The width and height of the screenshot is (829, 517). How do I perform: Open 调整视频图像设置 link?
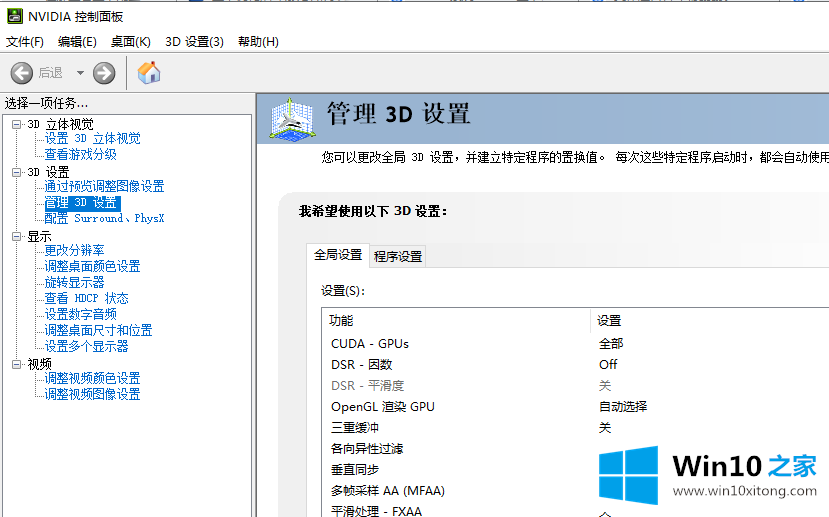click(93, 394)
